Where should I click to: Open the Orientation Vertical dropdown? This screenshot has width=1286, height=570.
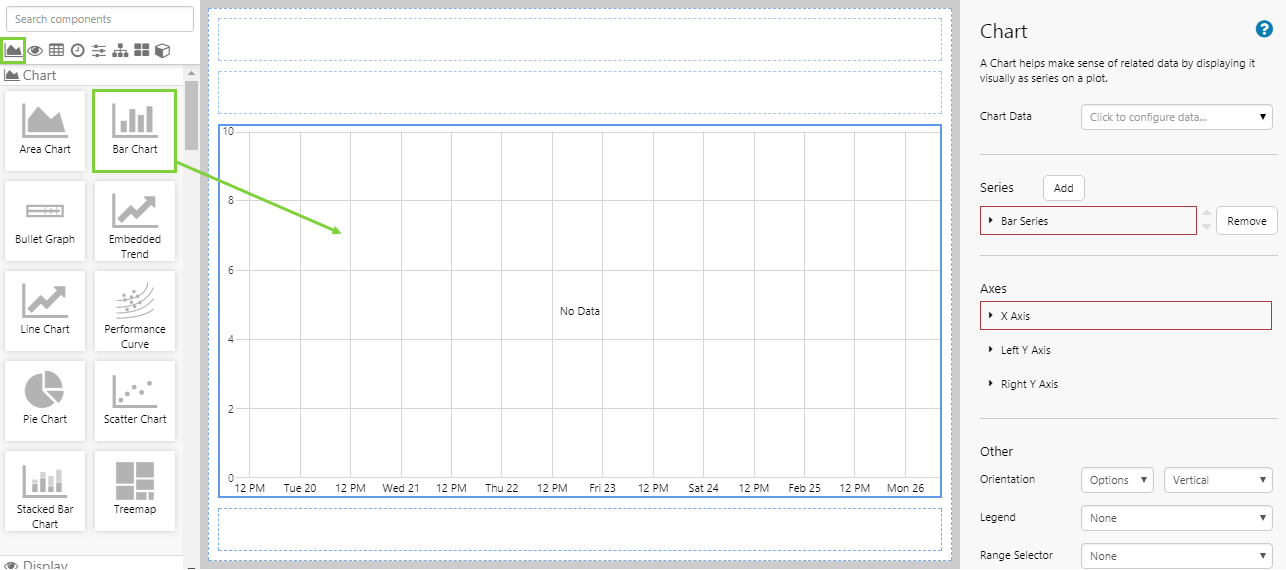(x=1217, y=480)
